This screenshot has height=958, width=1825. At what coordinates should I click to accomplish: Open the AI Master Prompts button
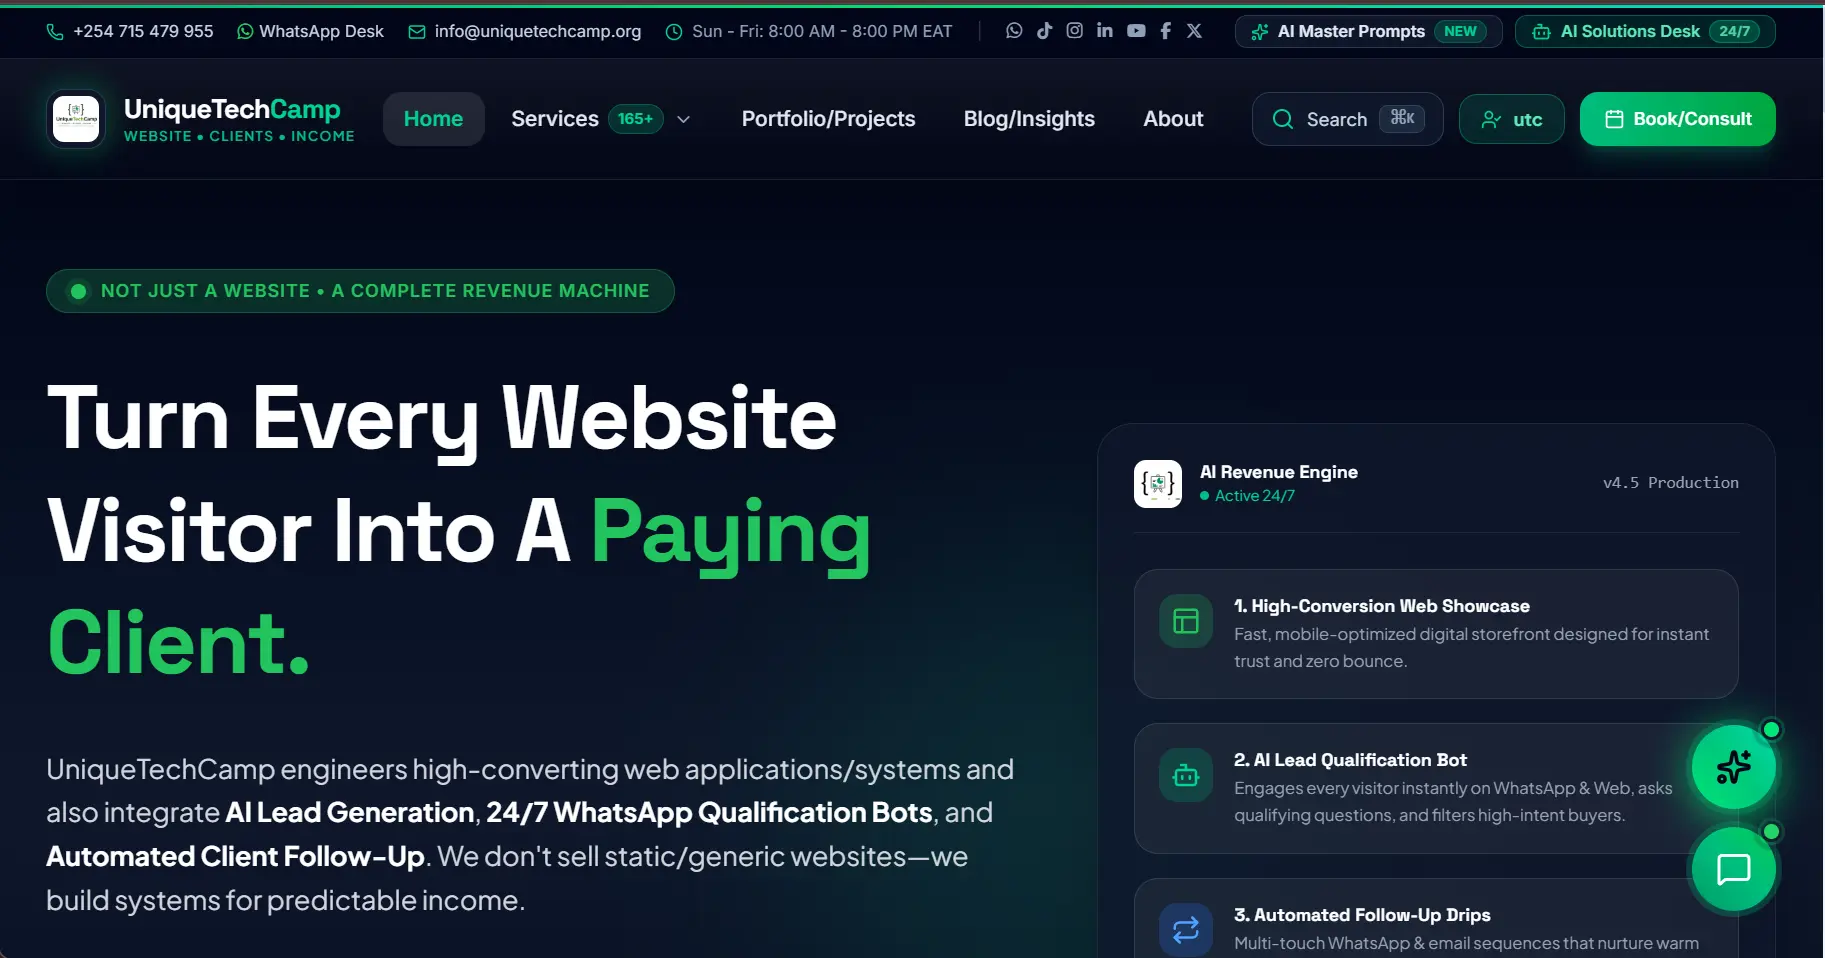tap(1368, 31)
